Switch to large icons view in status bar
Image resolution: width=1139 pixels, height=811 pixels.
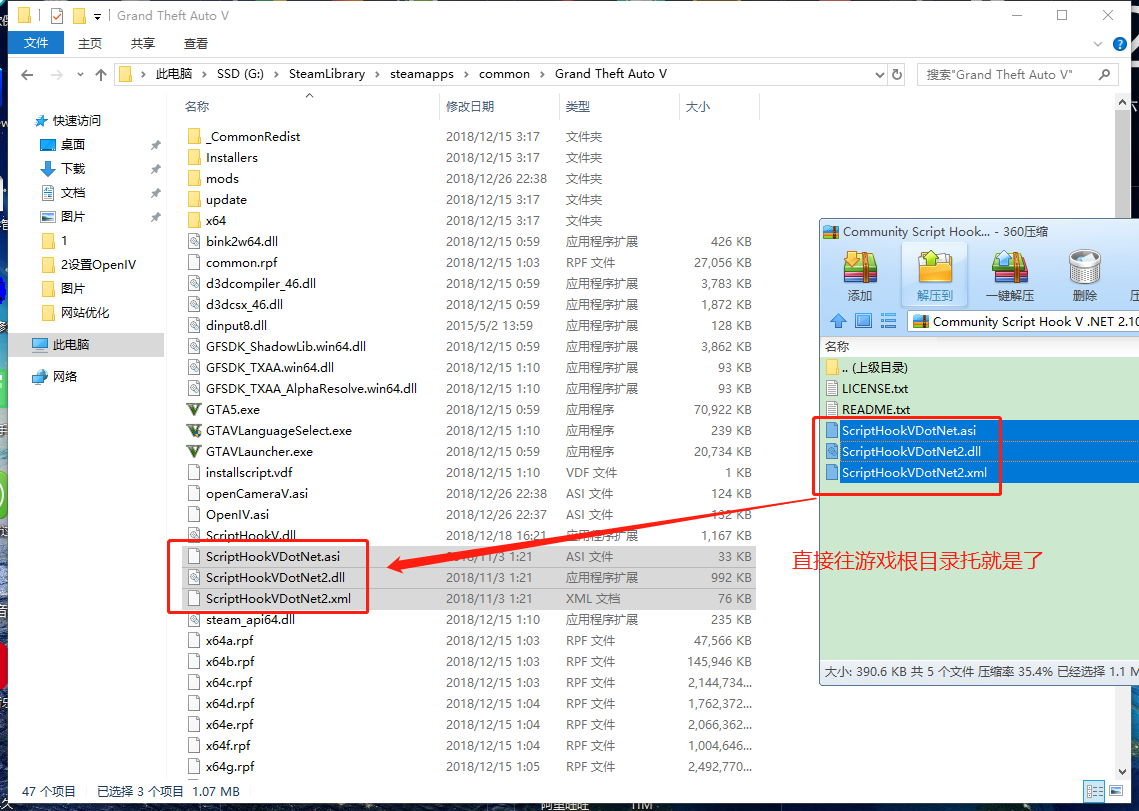tap(1116, 791)
